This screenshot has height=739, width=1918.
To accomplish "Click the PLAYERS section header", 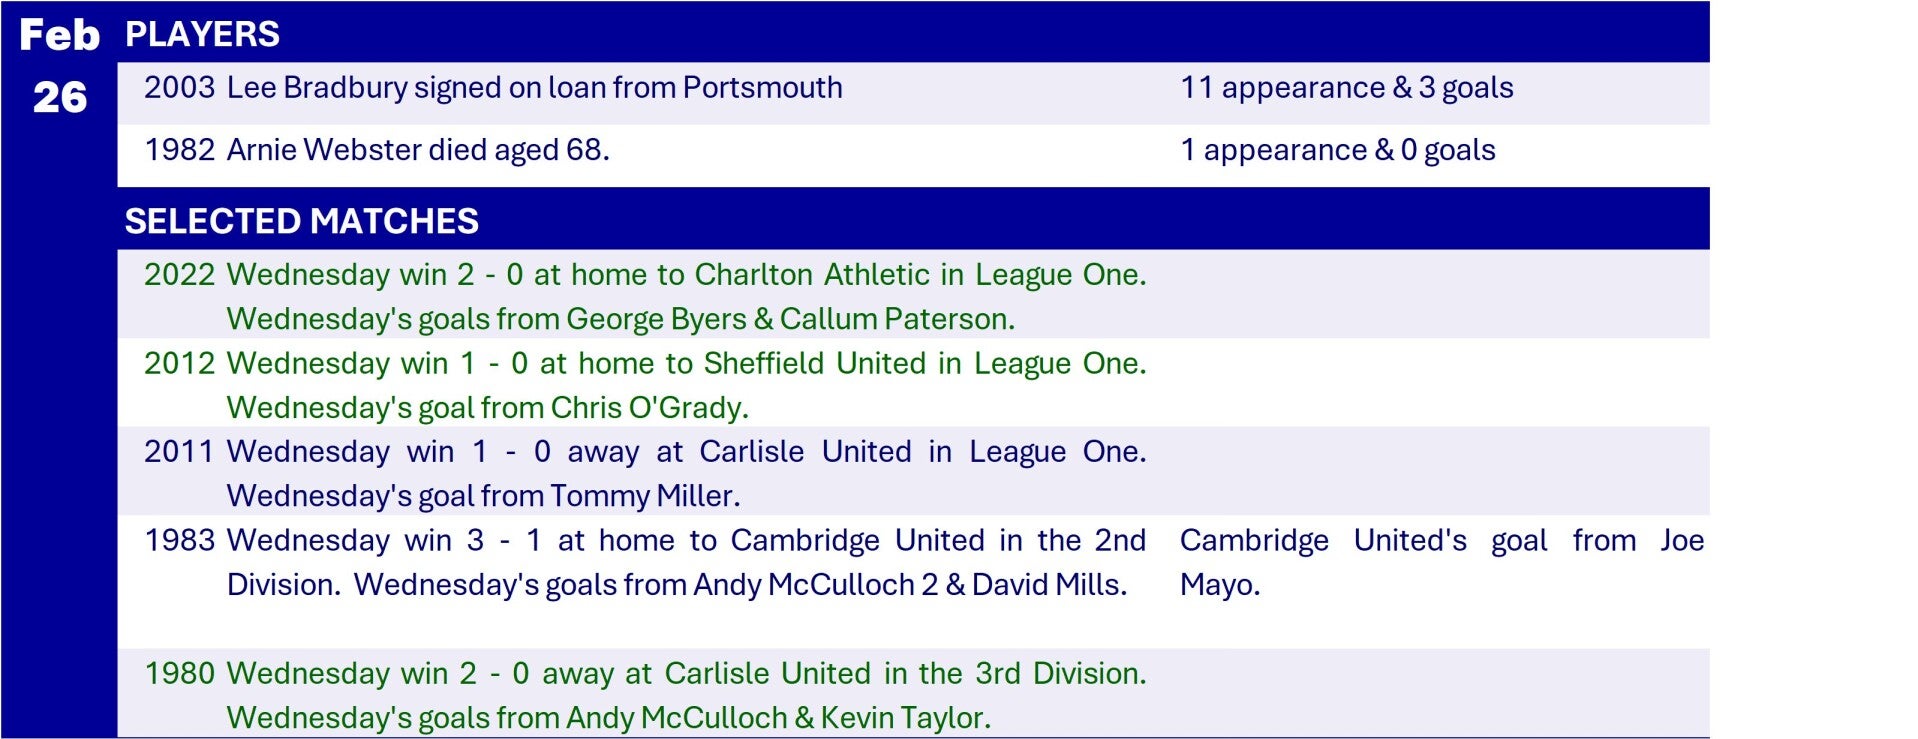I will pyautogui.click(x=202, y=34).
